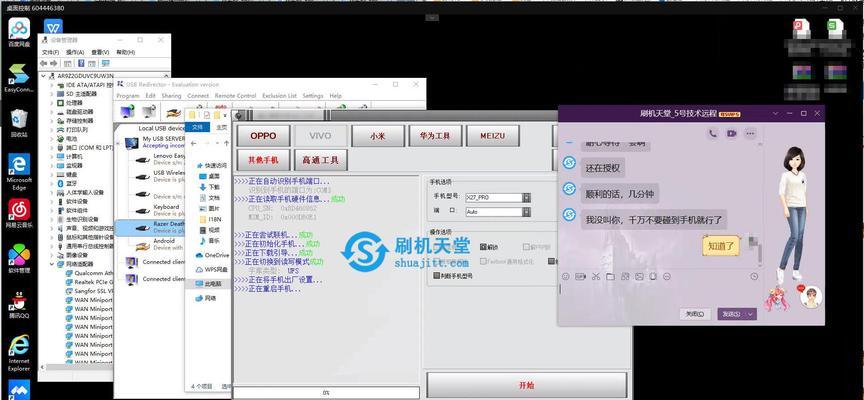
Task: Open dropdown arrow beside chat 发送 button
Action: point(751,314)
